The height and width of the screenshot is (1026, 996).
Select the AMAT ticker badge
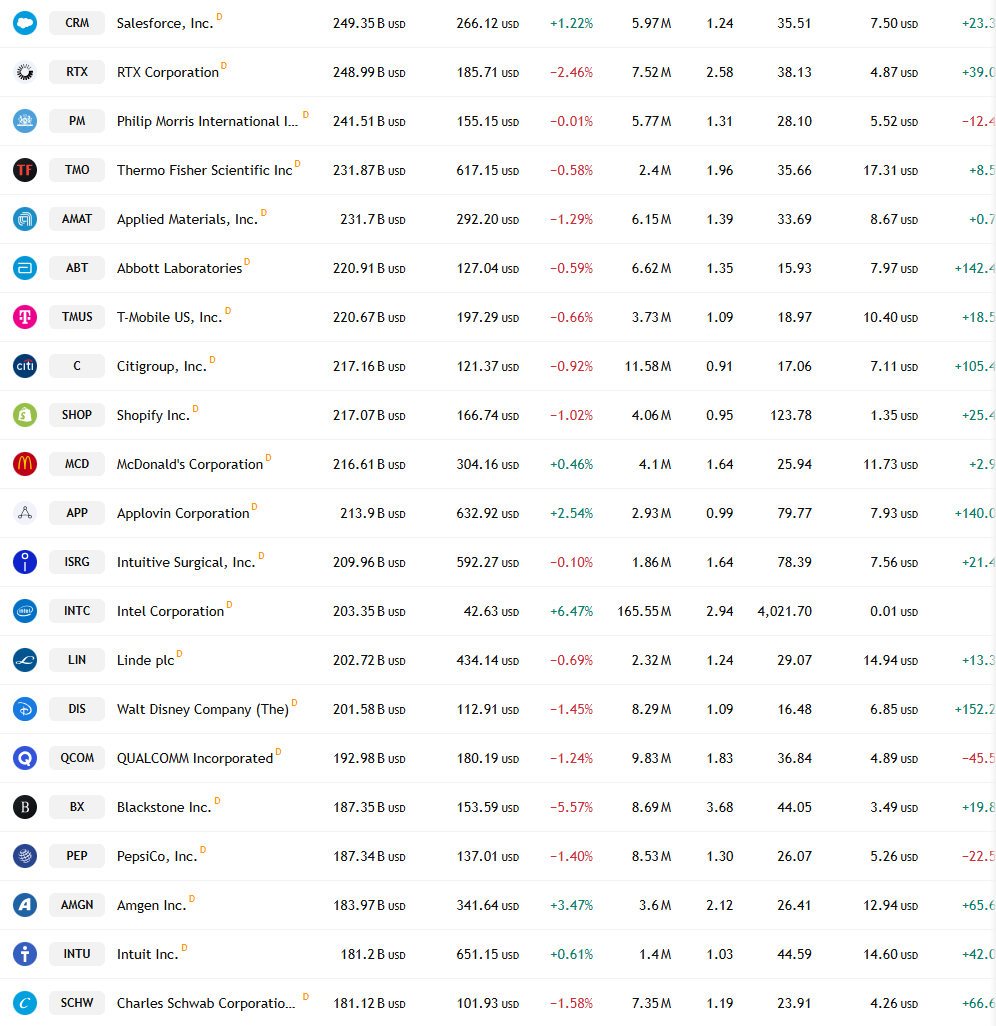pyautogui.click(x=77, y=219)
